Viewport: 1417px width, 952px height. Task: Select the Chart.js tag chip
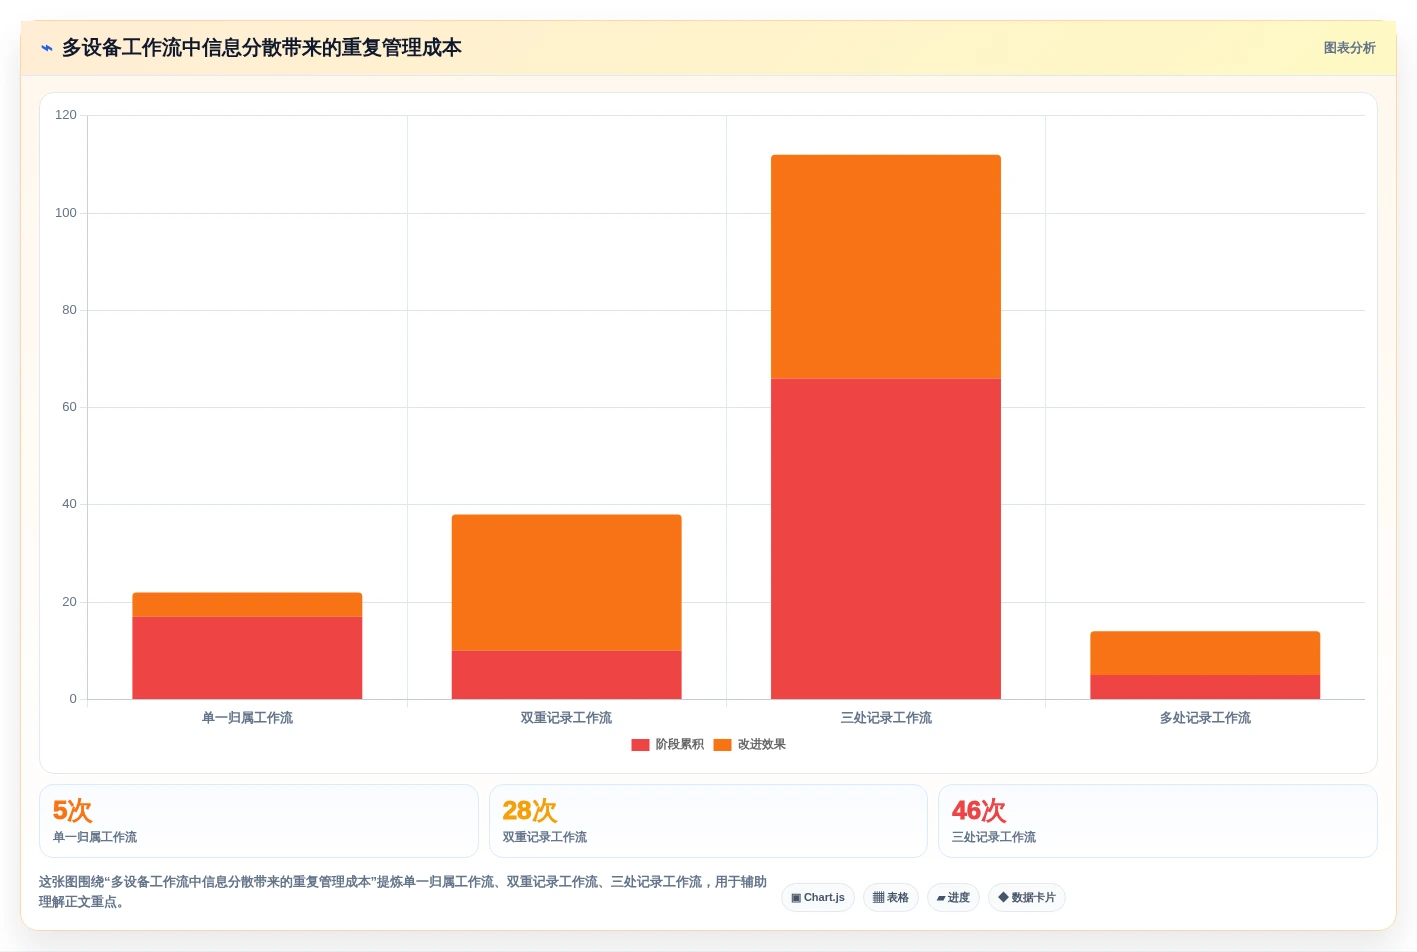point(818,897)
